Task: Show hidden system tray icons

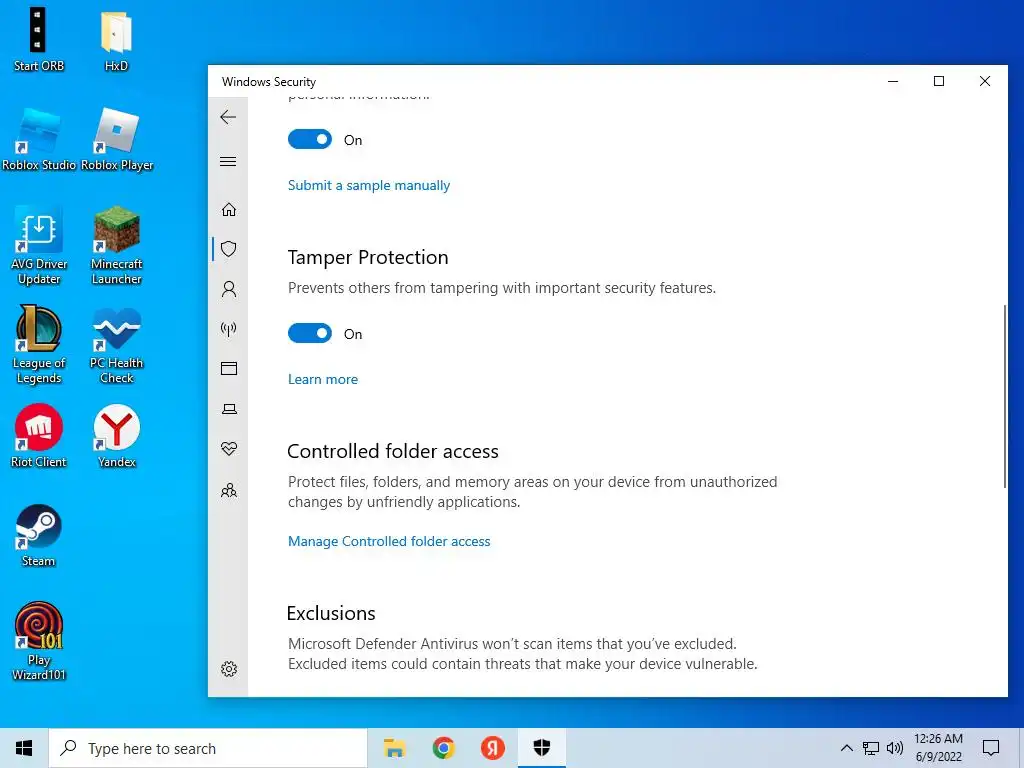Action: pos(846,748)
